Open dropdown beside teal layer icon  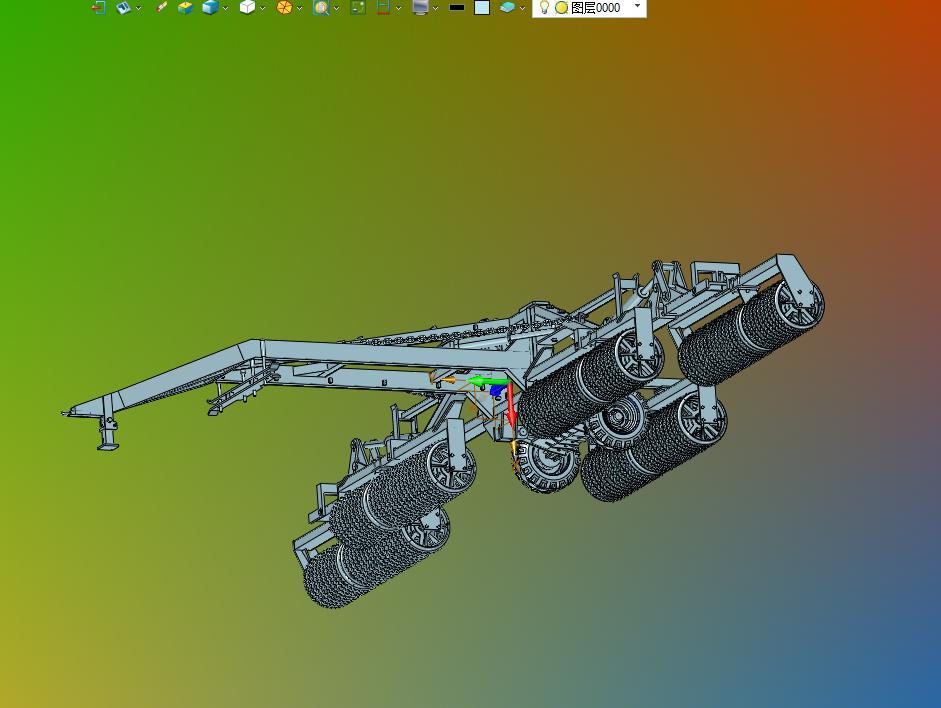523,8
